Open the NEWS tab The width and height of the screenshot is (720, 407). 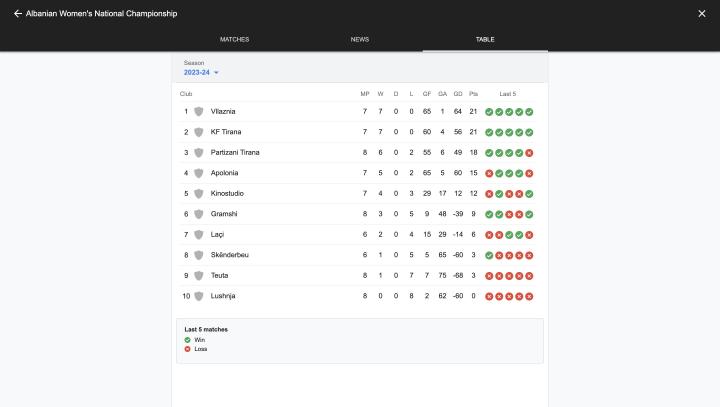(x=360, y=40)
